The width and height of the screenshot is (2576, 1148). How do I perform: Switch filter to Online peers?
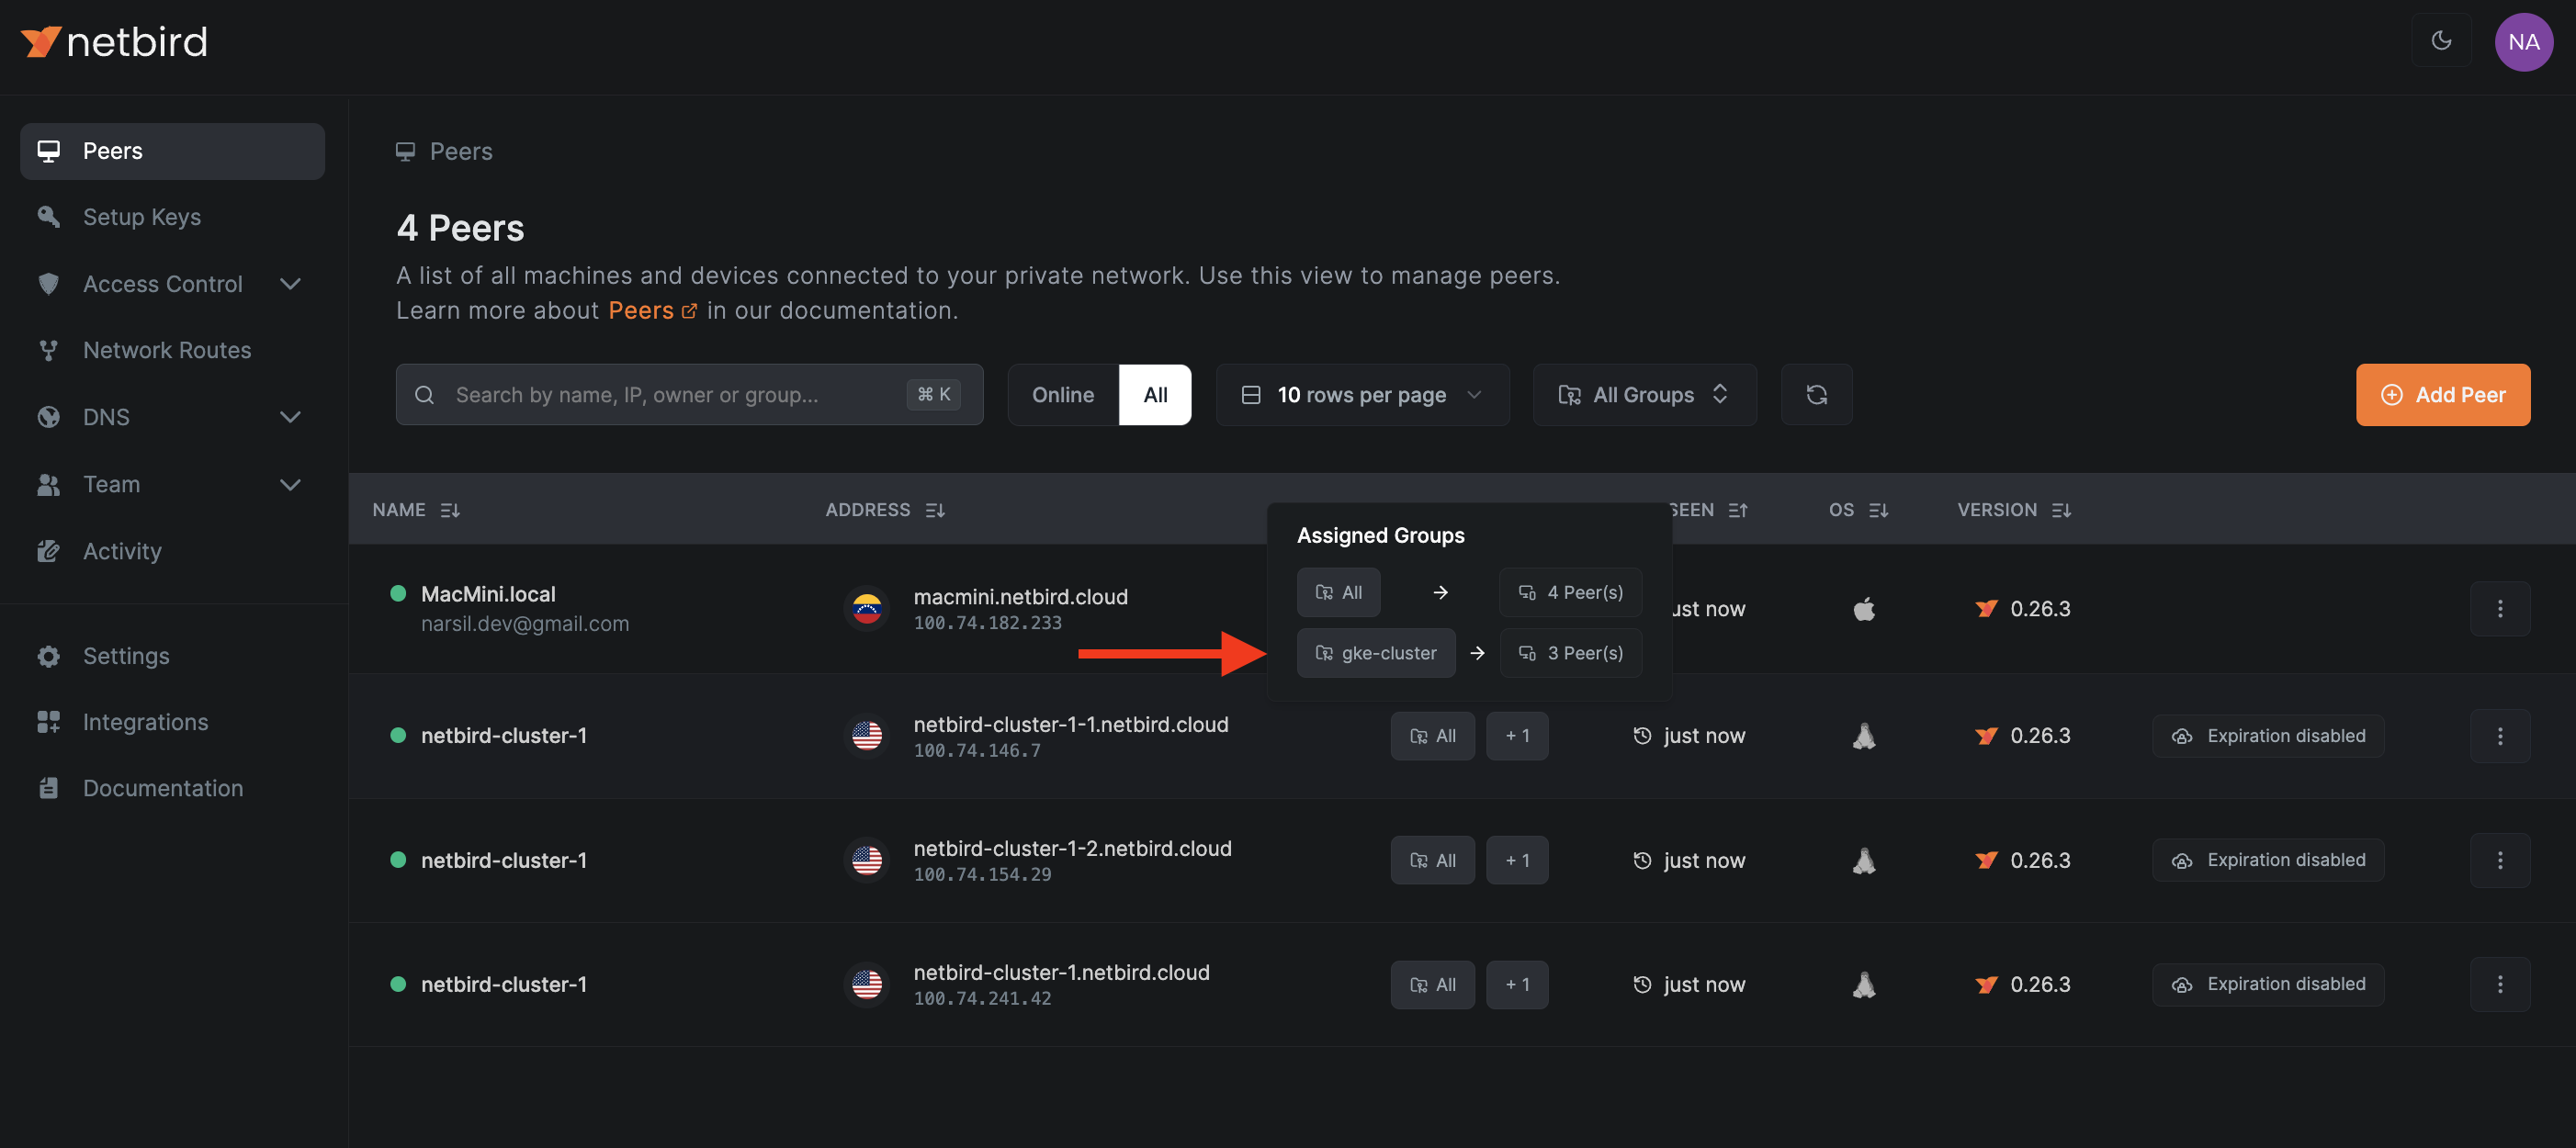1062,395
